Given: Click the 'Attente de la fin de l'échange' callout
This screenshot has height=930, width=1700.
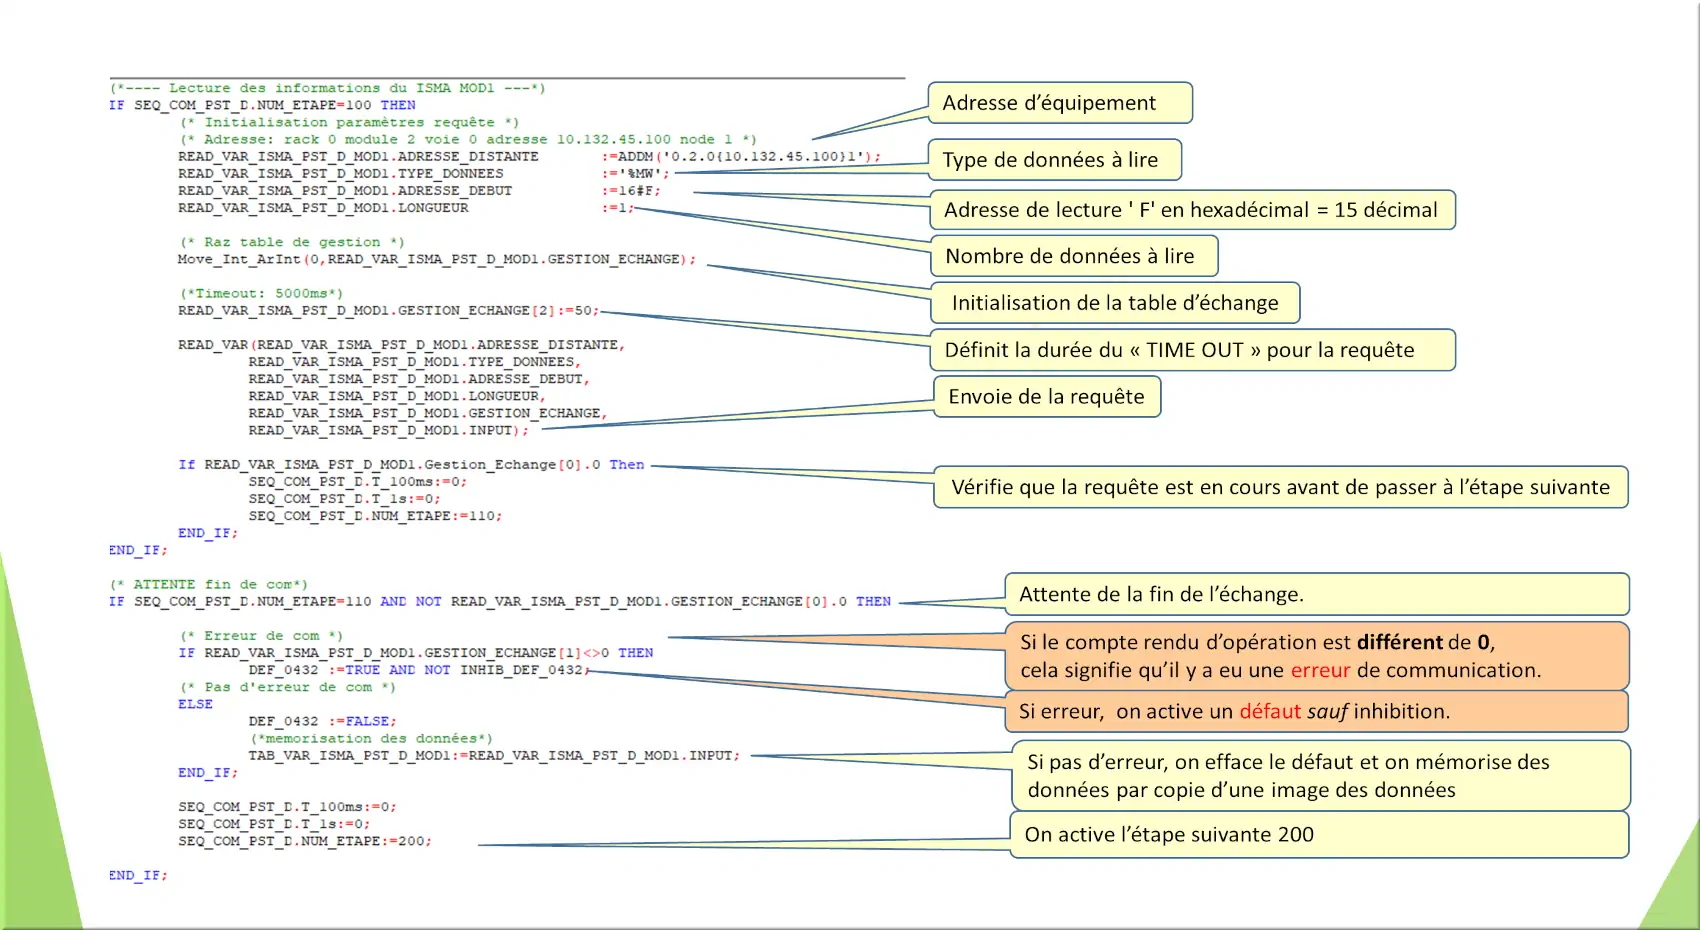Looking at the screenshot, I should pyautogui.click(x=1317, y=594).
